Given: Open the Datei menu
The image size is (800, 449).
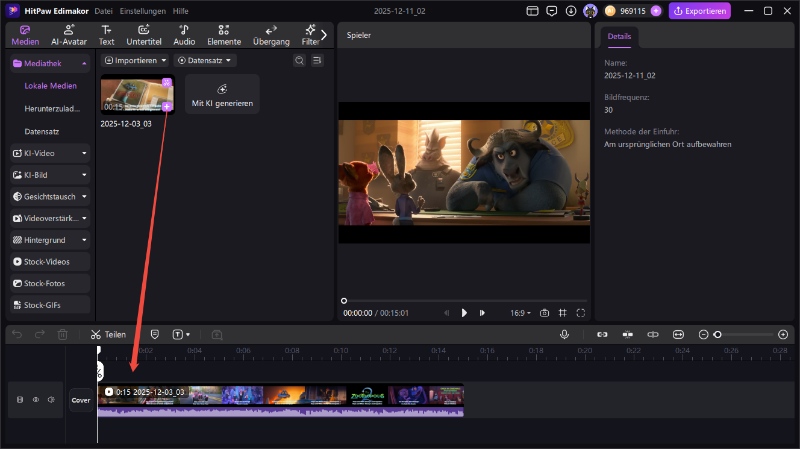Looking at the screenshot, I should click(104, 11).
